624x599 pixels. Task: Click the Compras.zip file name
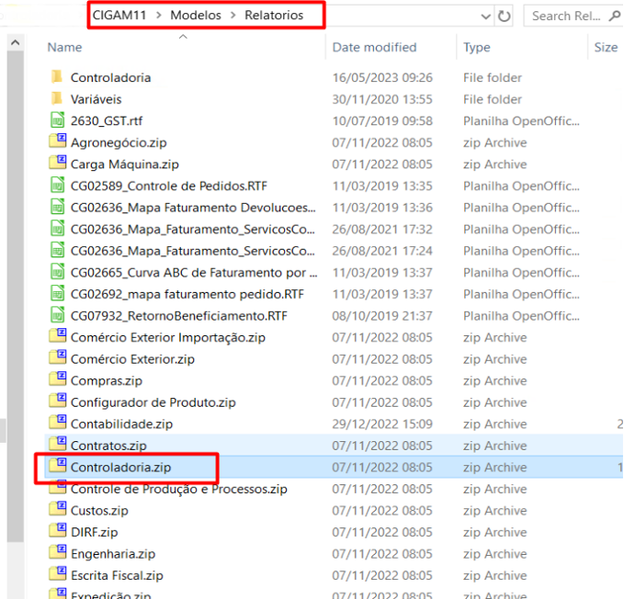[x=106, y=380]
